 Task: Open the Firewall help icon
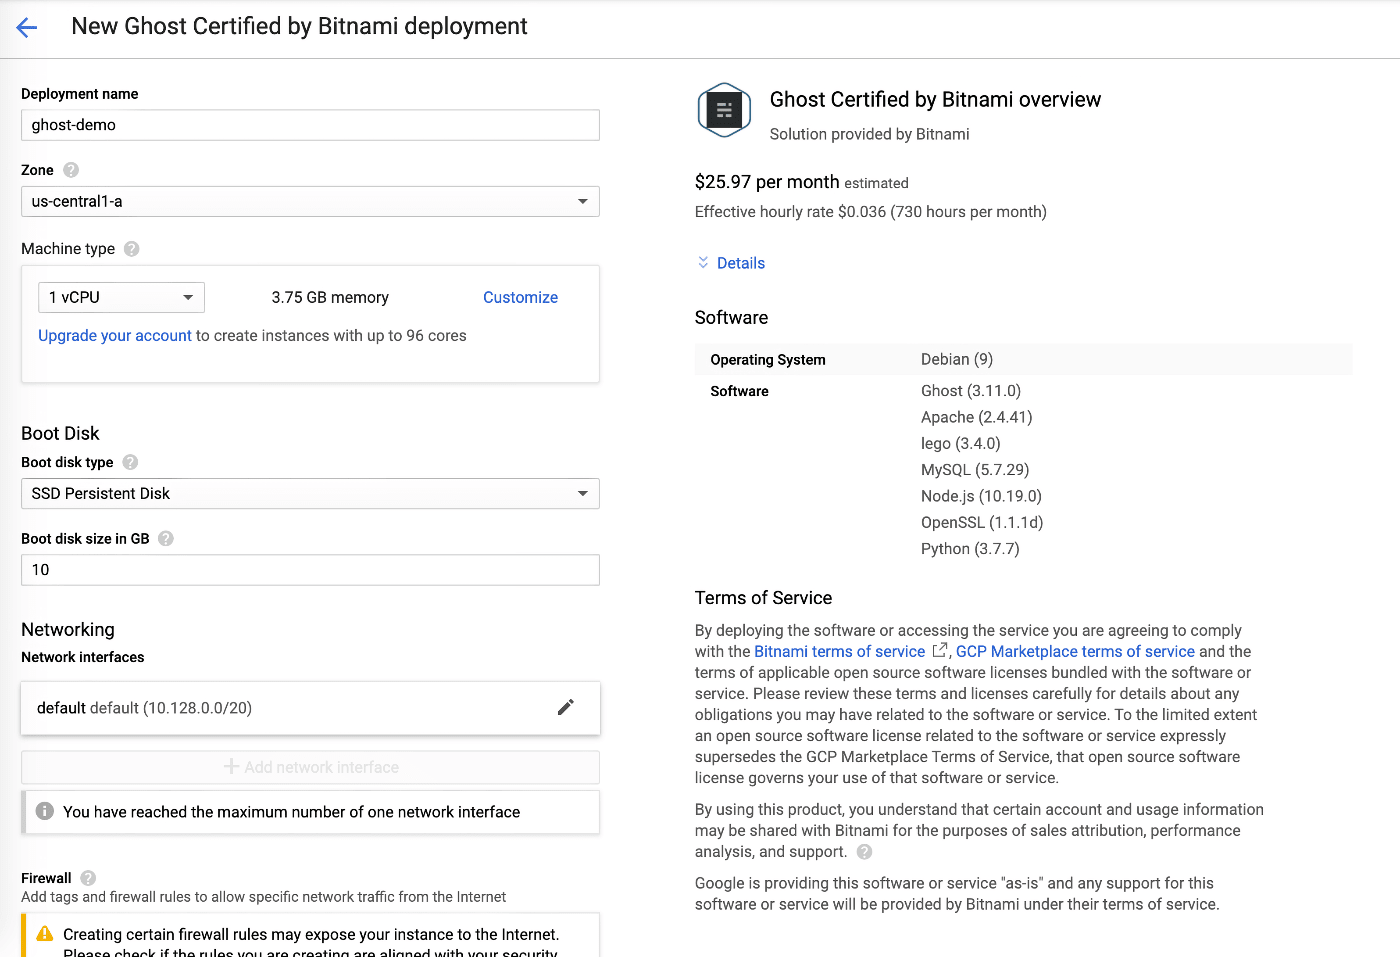pos(88,878)
